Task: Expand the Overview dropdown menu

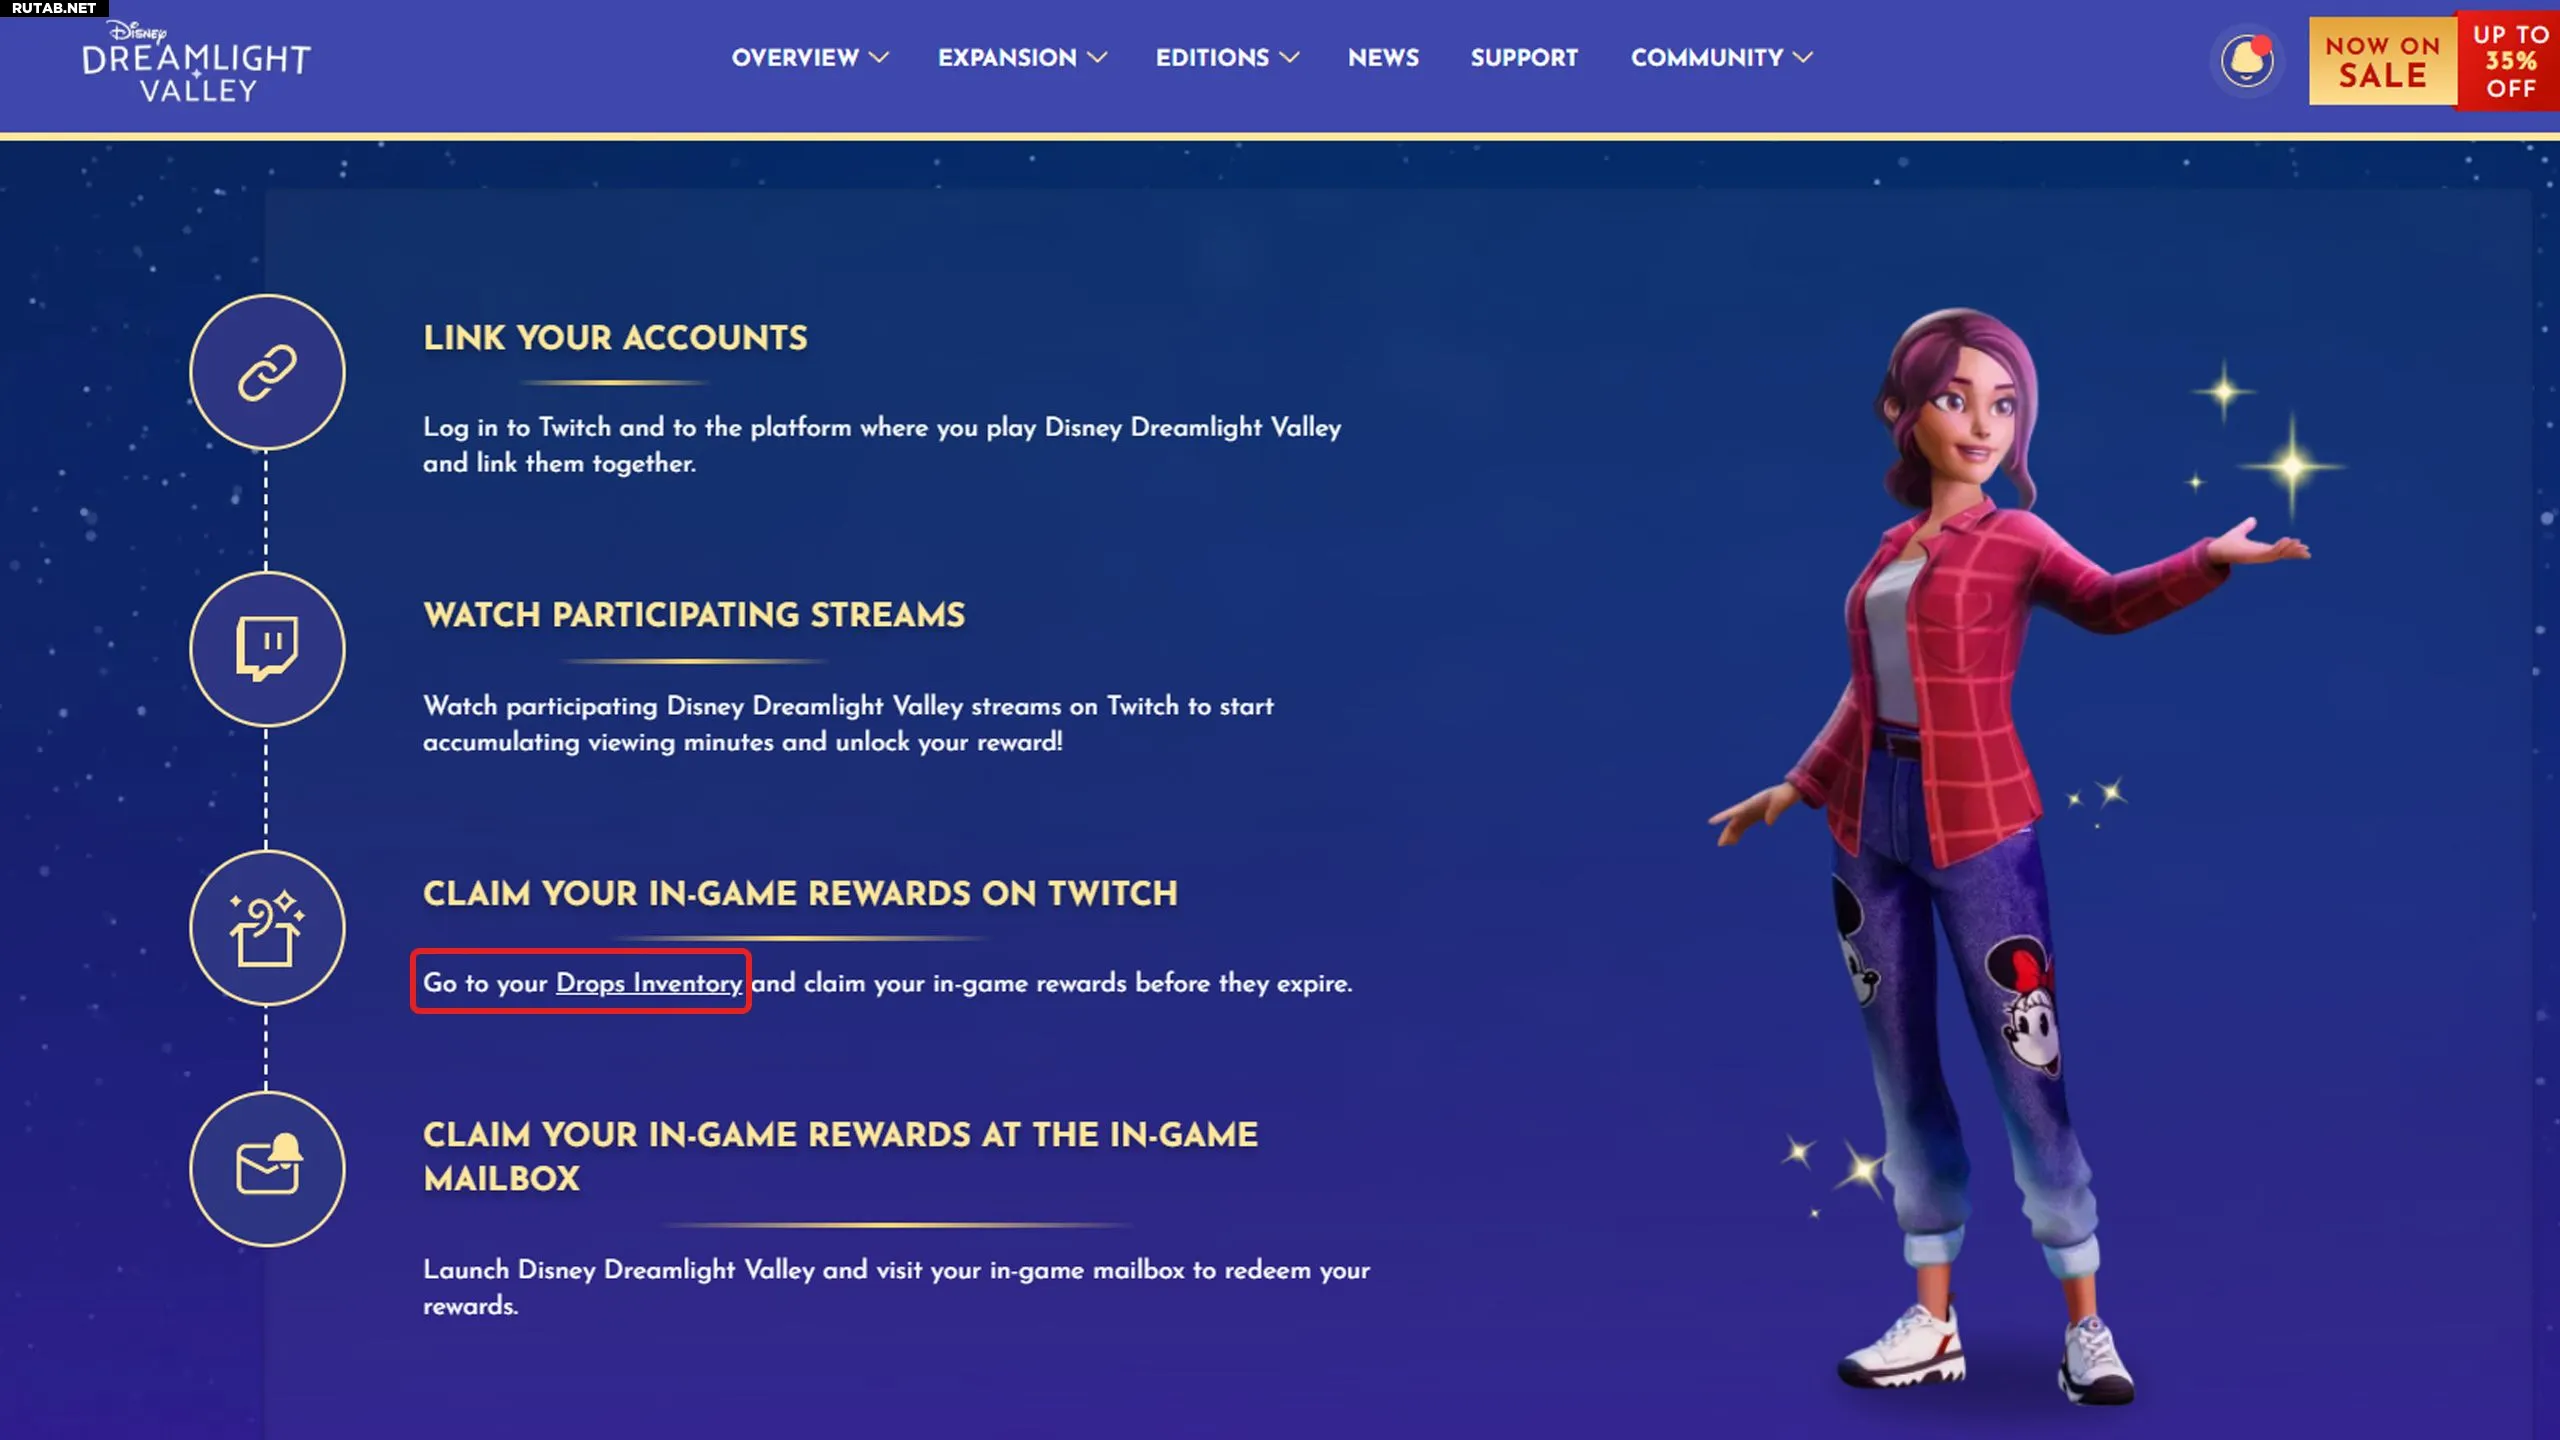Action: point(810,58)
